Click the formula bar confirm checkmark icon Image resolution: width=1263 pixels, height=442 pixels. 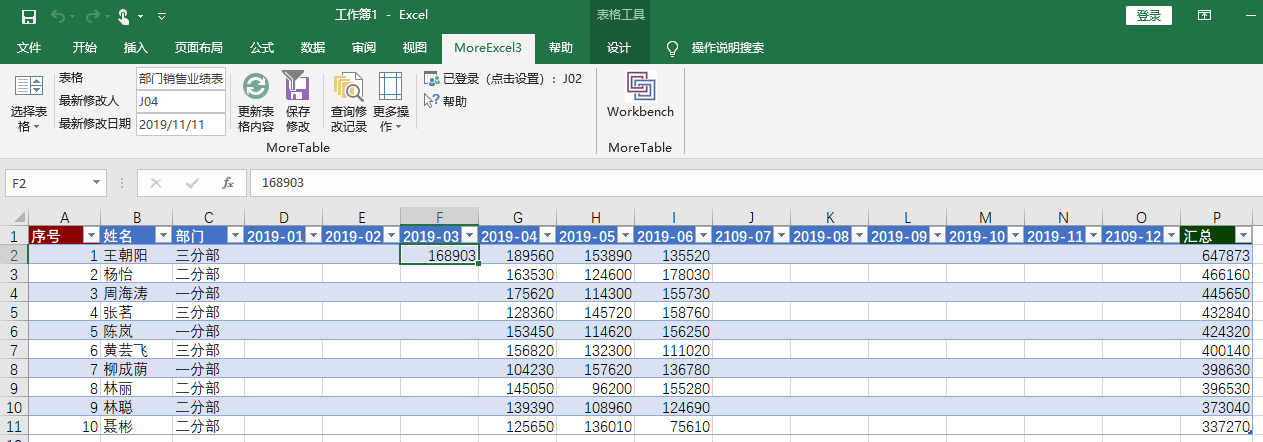pos(191,183)
